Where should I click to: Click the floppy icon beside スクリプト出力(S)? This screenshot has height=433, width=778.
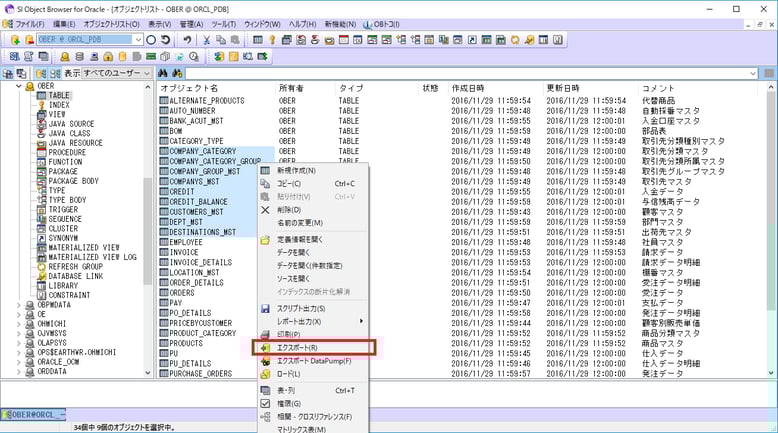(265, 308)
